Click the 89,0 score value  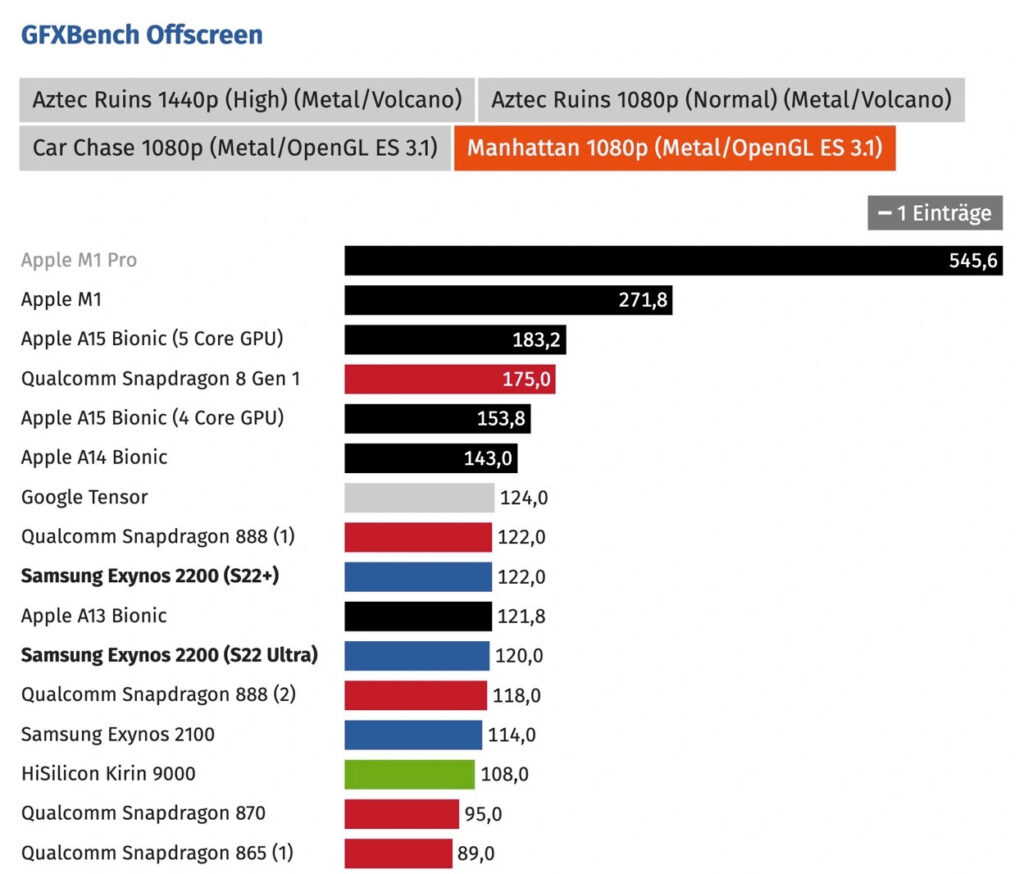[476, 854]
